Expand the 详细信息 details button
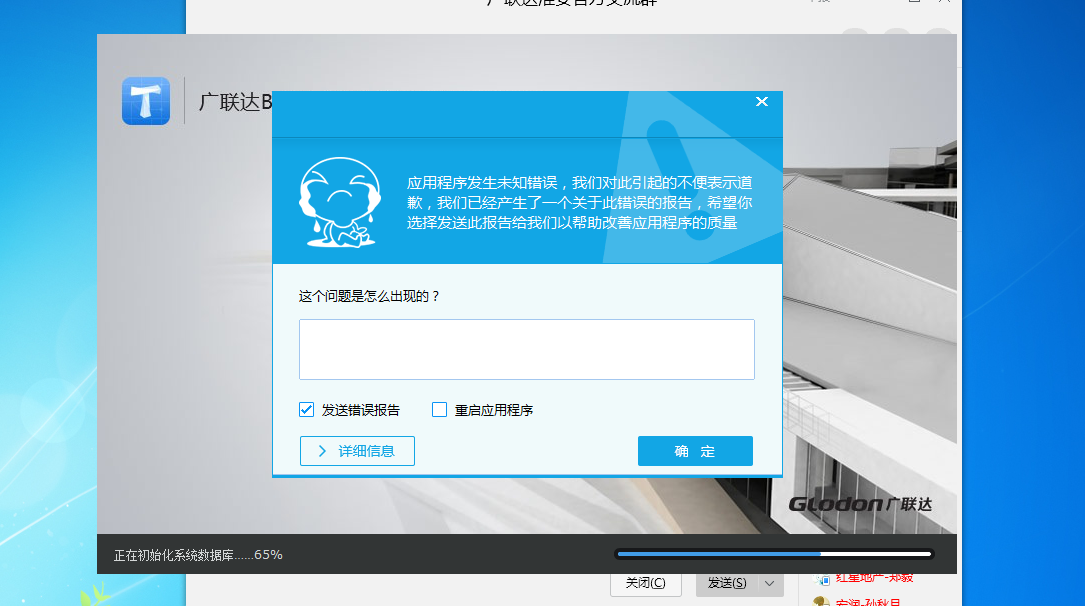This screenshot has width=1085, height=606. click(x=357, y=451)
